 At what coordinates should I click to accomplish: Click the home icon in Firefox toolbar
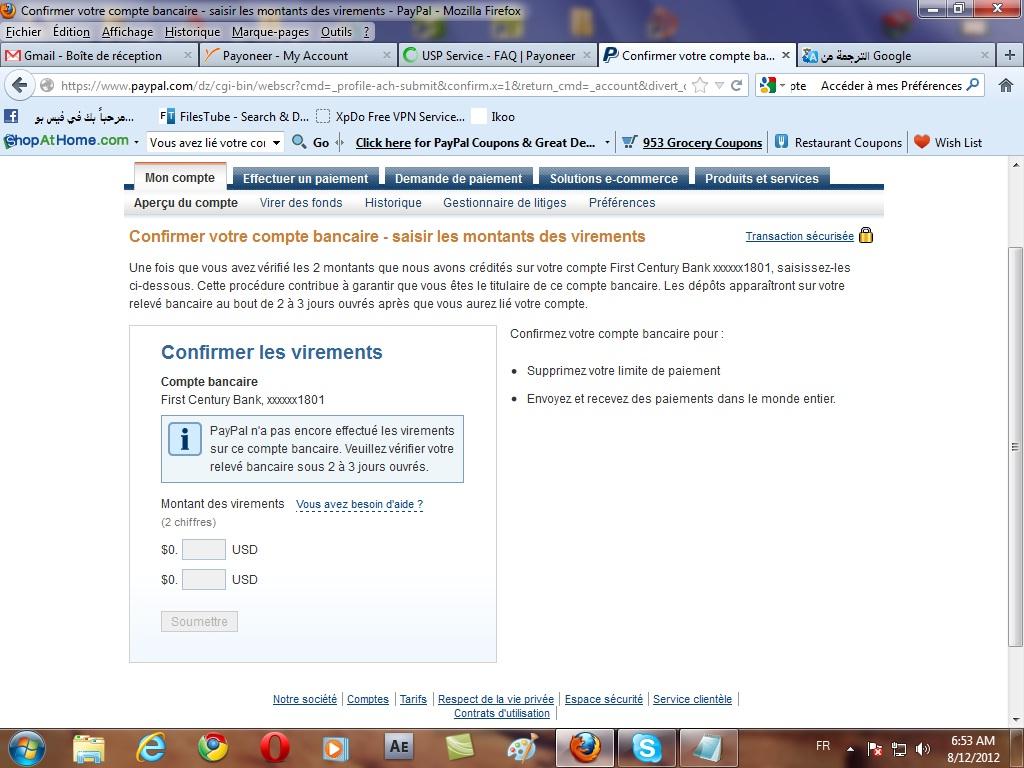(1005, 86)
